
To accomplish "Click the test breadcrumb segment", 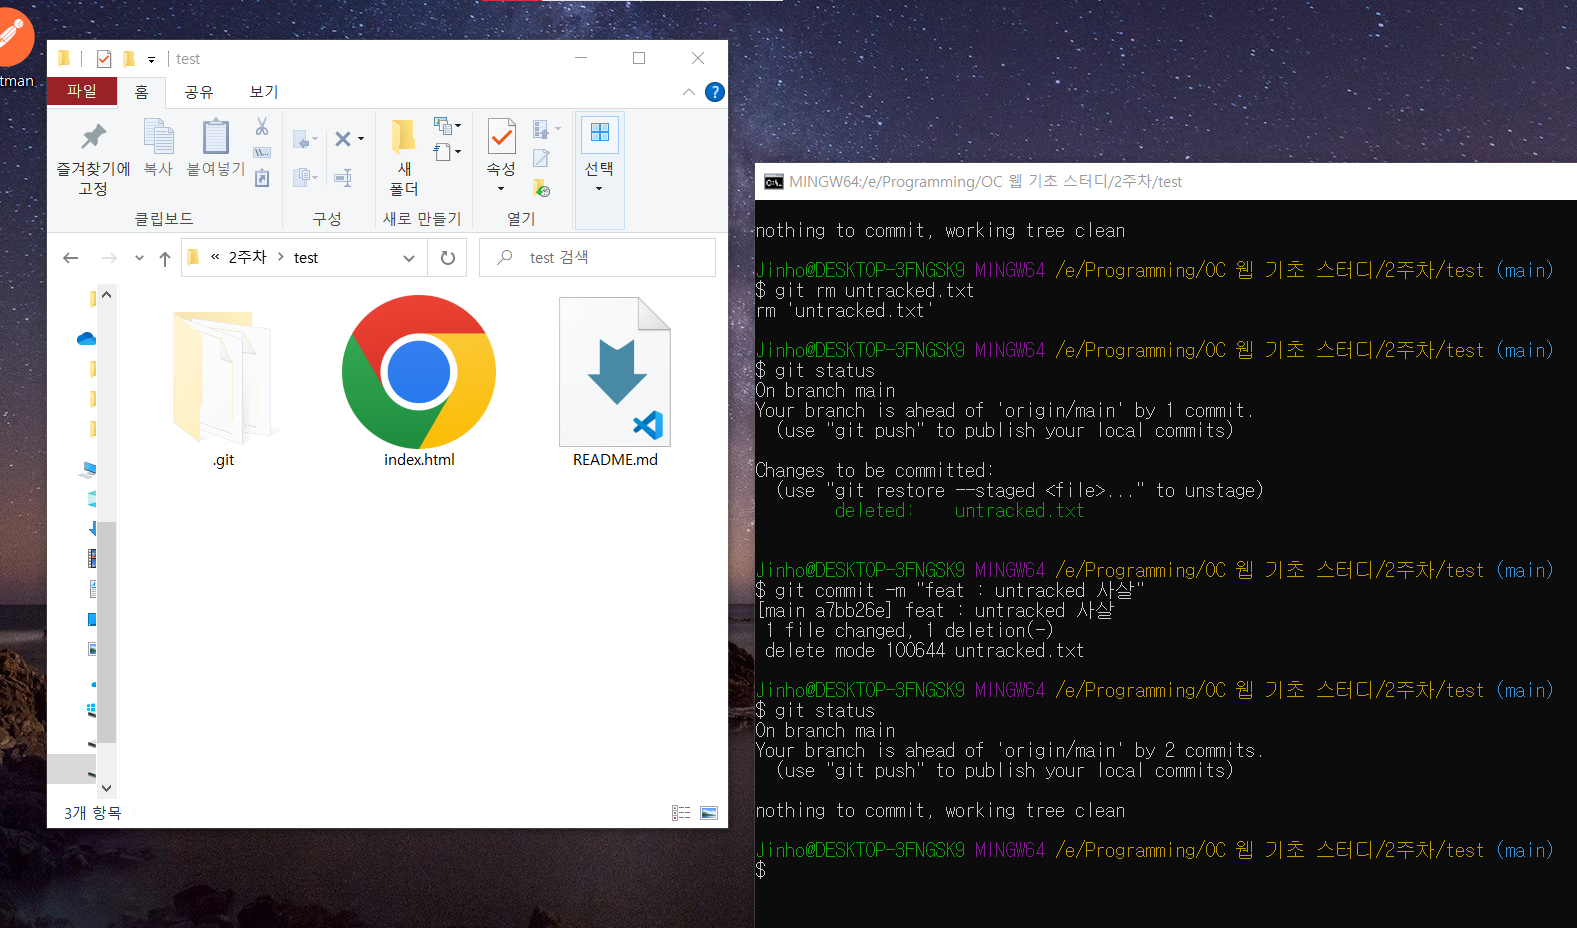I will [x=306, y=258].
